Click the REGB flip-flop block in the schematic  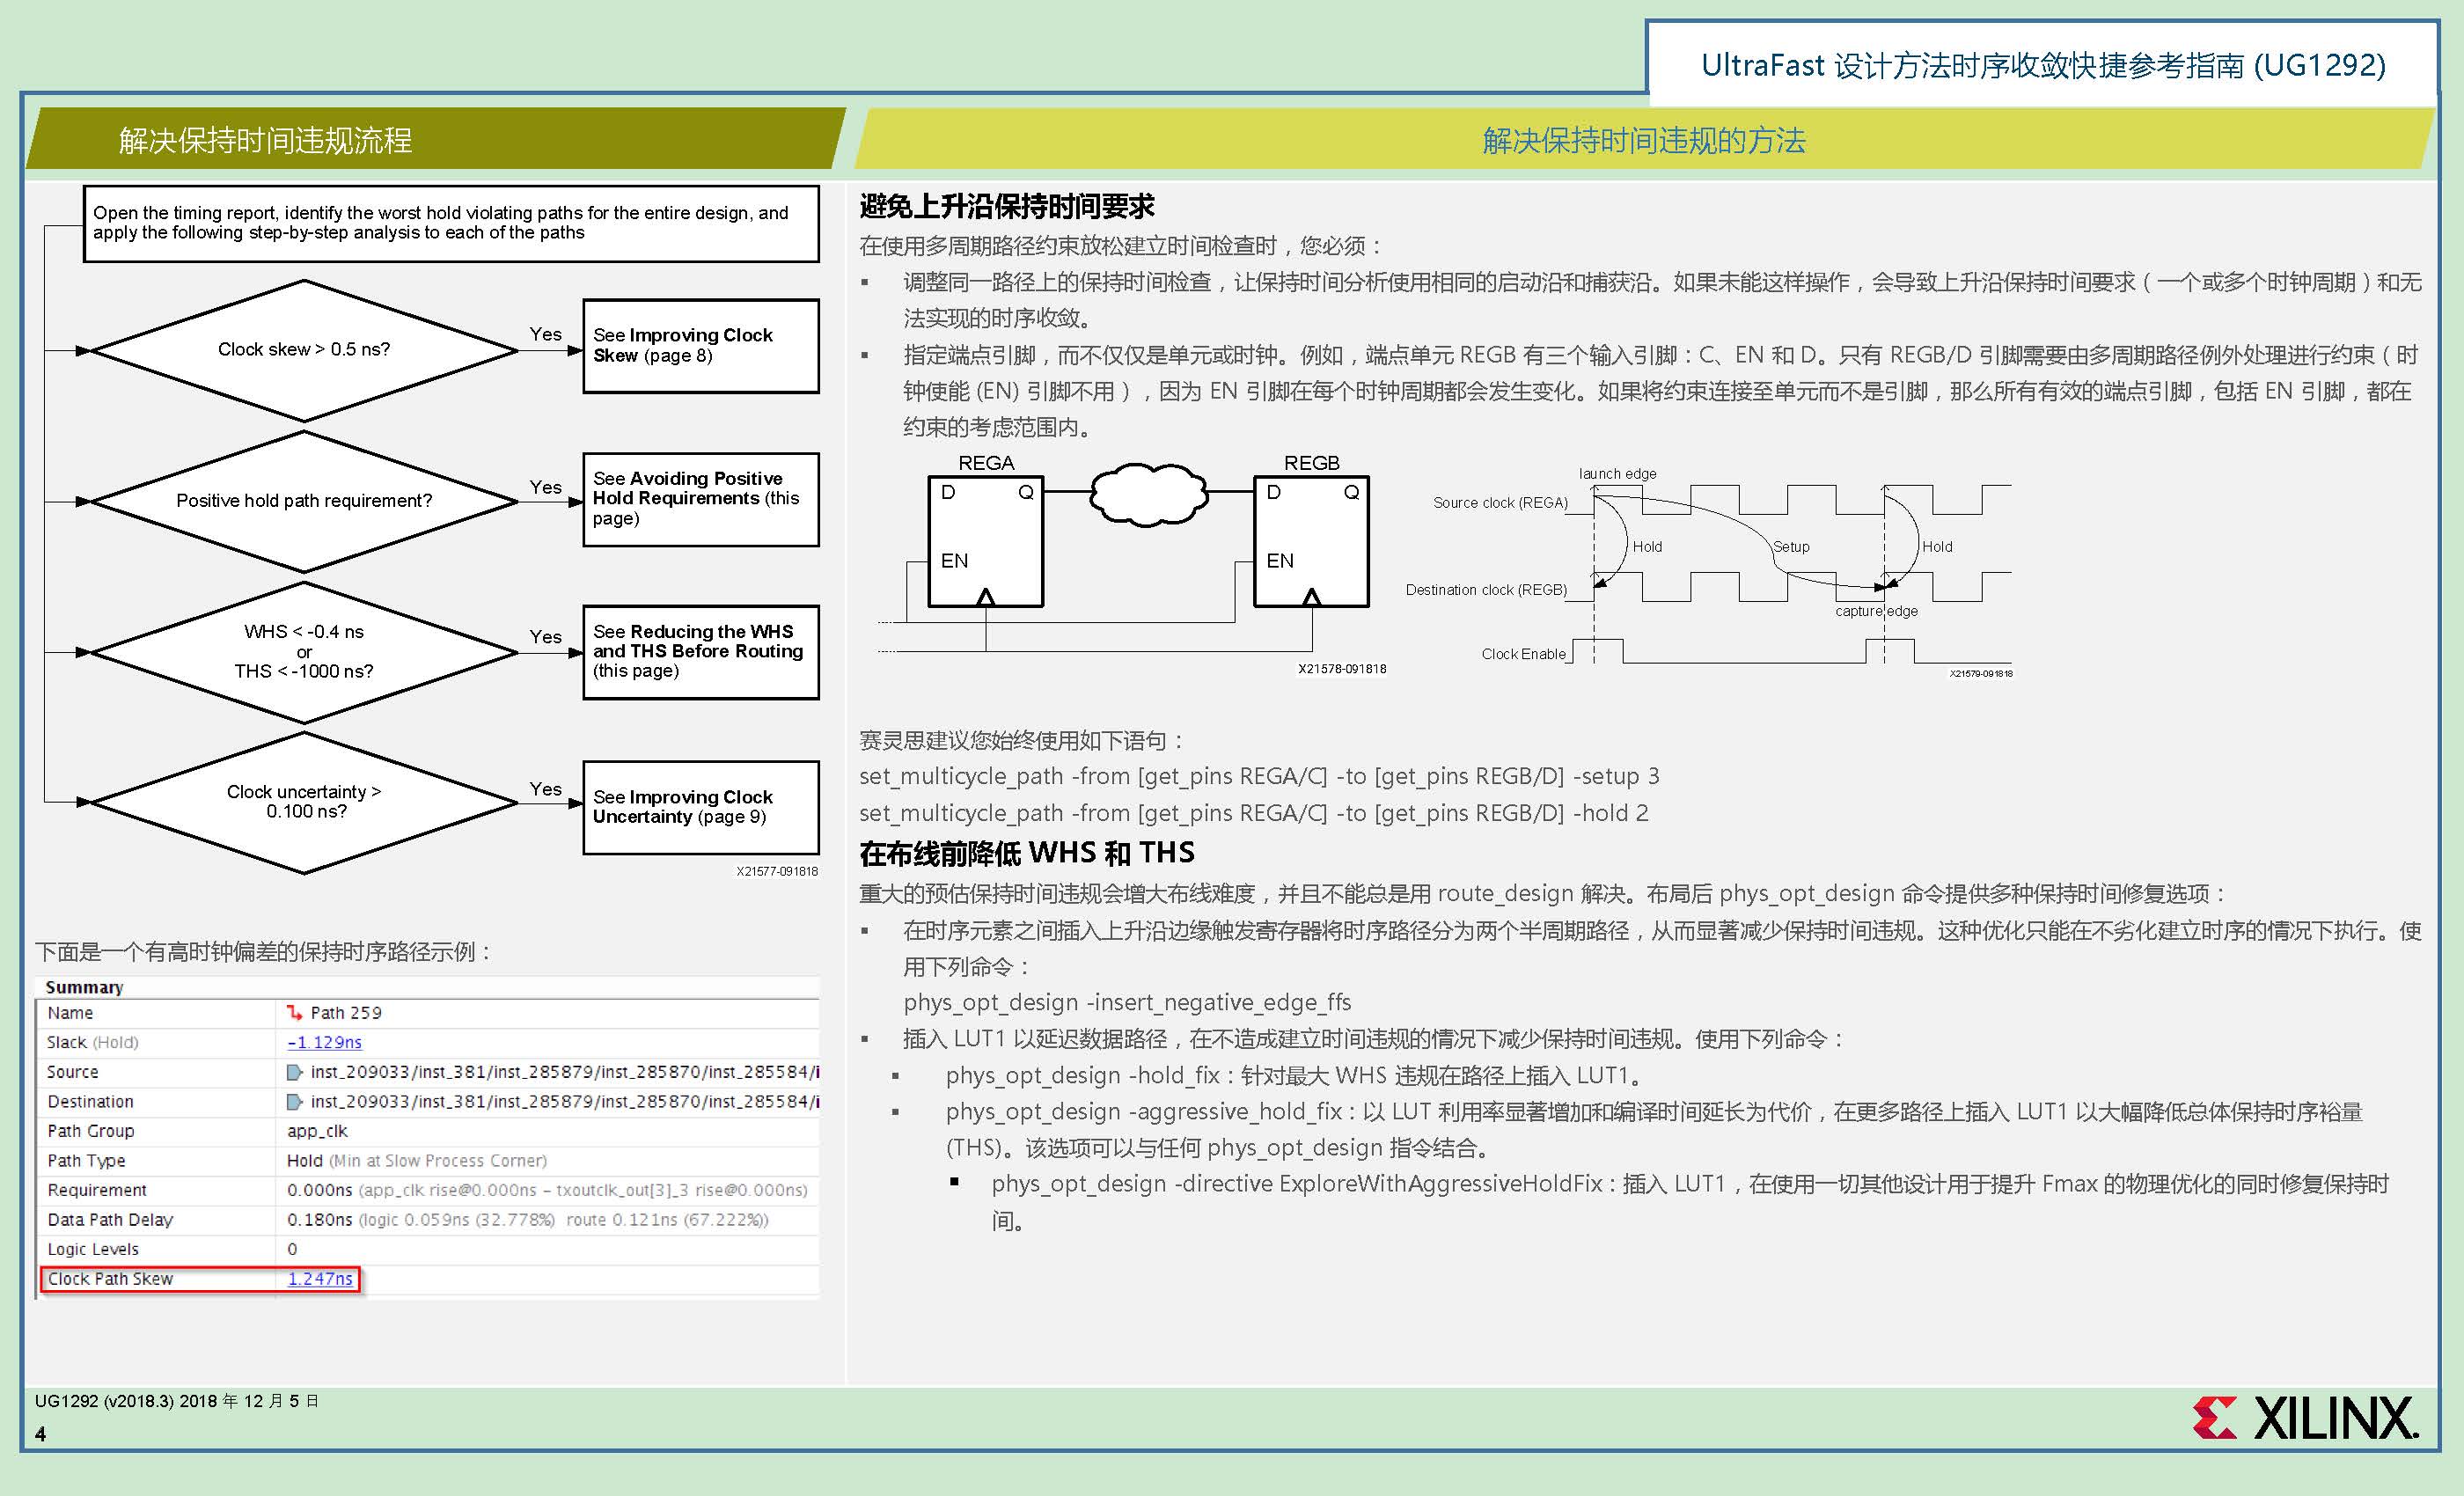[x=1310, y=540]
